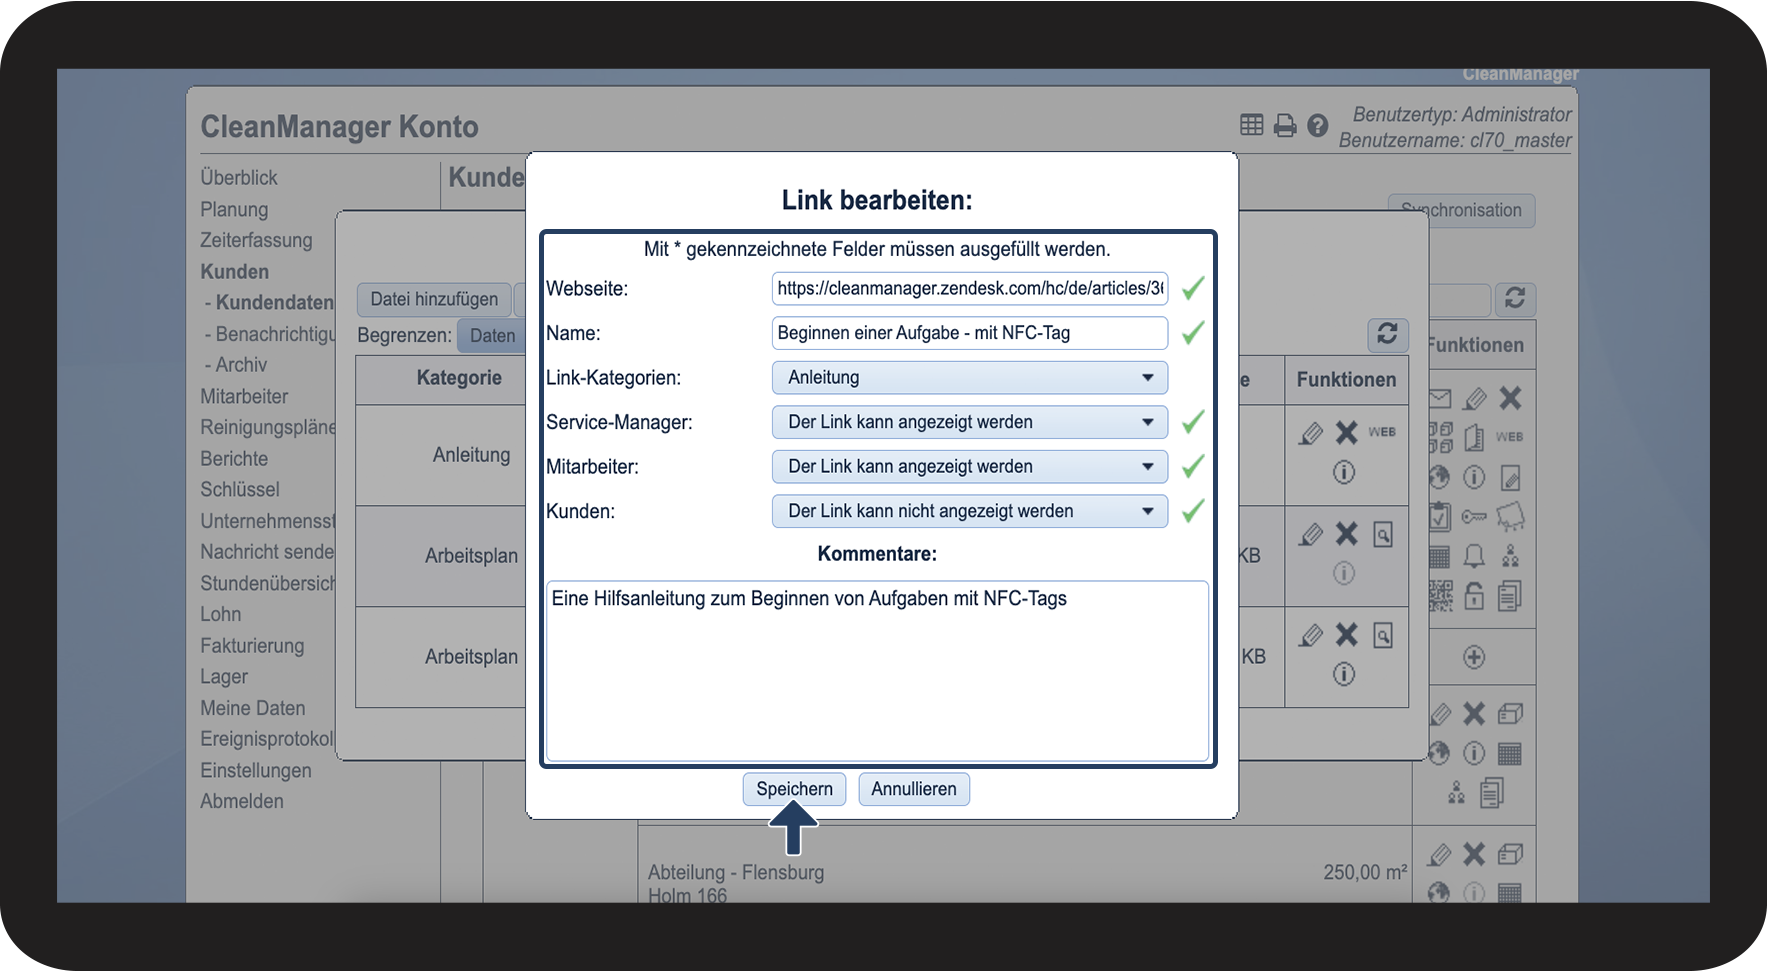Open the Mitarbeiter visibility dropdown
The height and width of the screenshot is (971, 1767).
970,466
